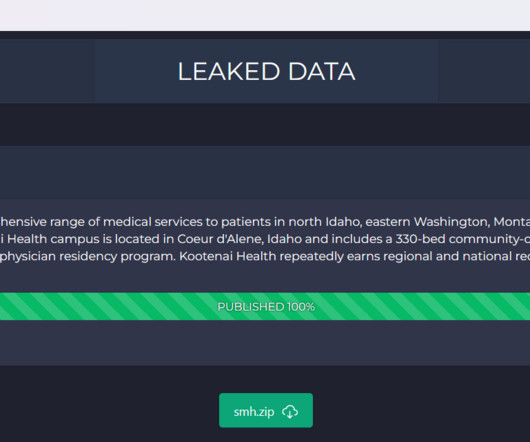Click the smh.zip file button
The width and height of the screenshot is (530, 442).
click(x=266, y=410)
